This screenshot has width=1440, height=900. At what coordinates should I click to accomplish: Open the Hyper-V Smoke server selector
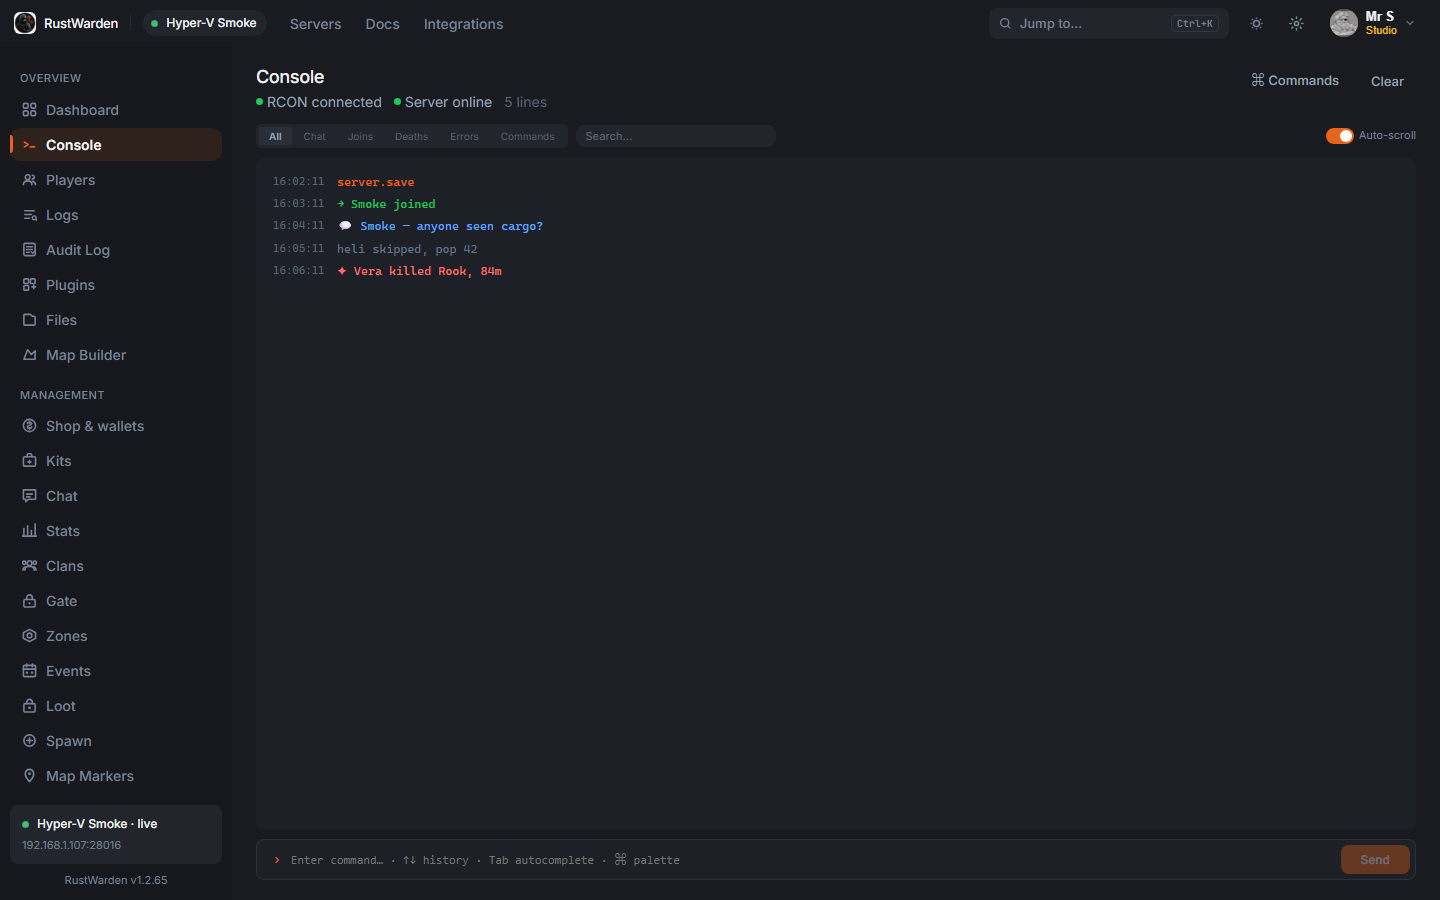204,23
